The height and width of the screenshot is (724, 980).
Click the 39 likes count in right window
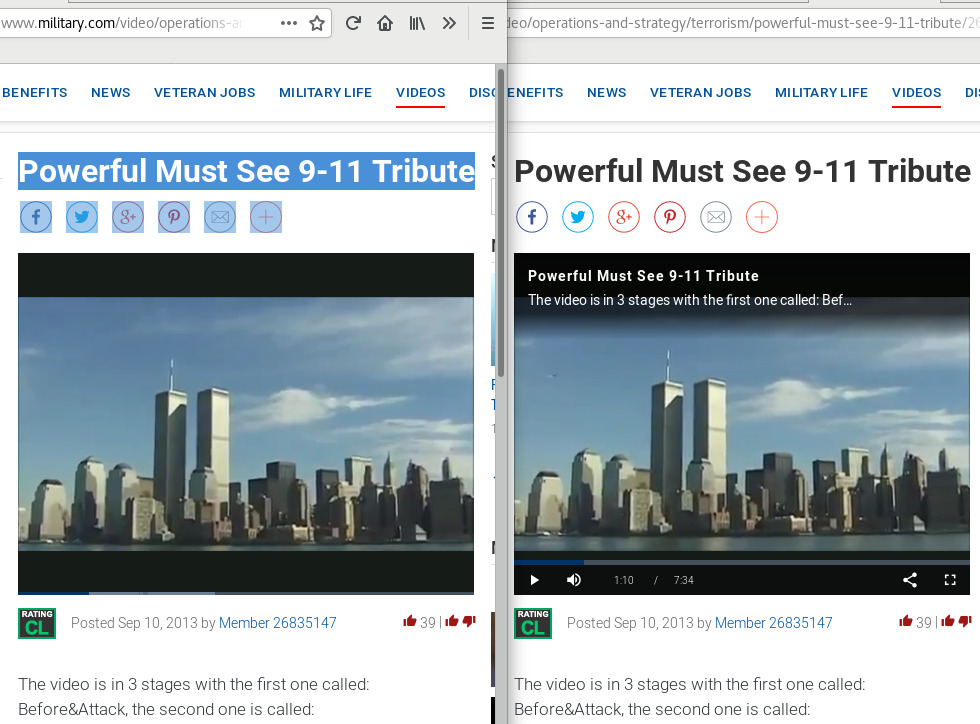pyautogui.click(x=924, y=623)
